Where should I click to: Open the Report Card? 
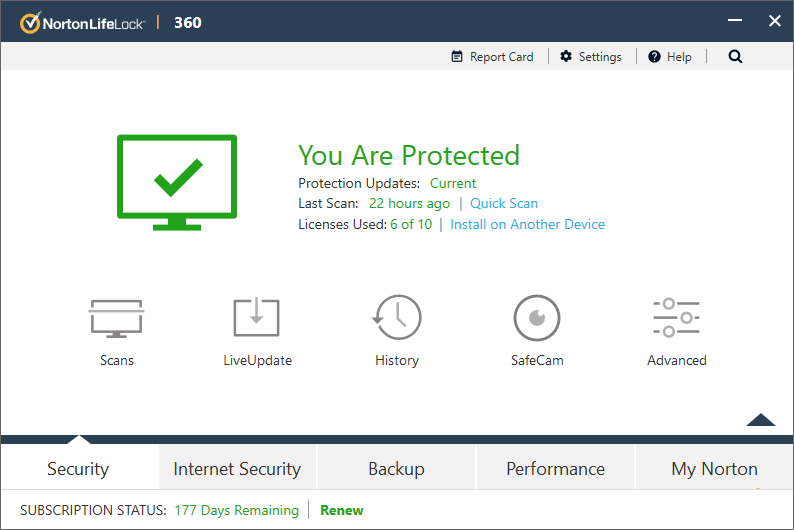pyautogui.click(x=492, y=57)
